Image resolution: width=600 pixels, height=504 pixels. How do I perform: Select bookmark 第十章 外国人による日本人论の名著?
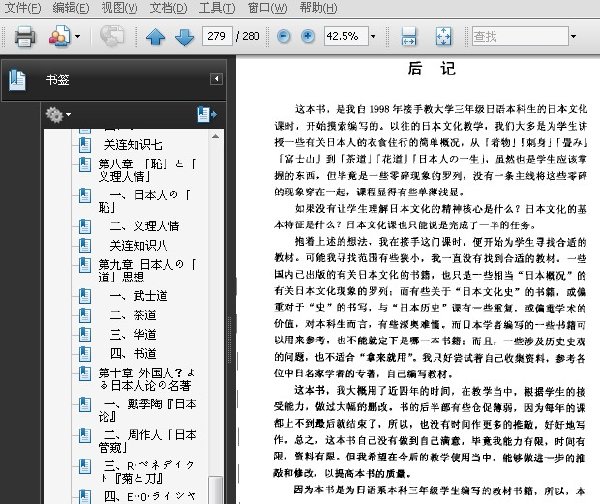147,379
